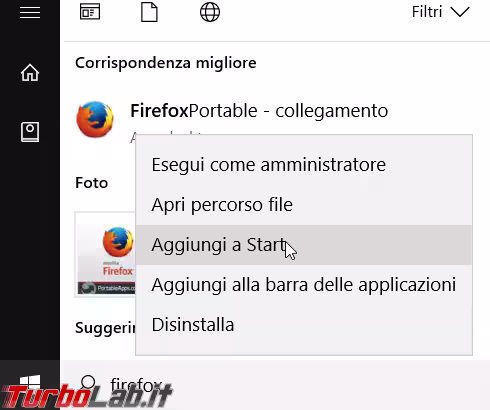Click the search magnifier icon
The height and width of the screenshot is (410, 490).
[x=88, y=382]
